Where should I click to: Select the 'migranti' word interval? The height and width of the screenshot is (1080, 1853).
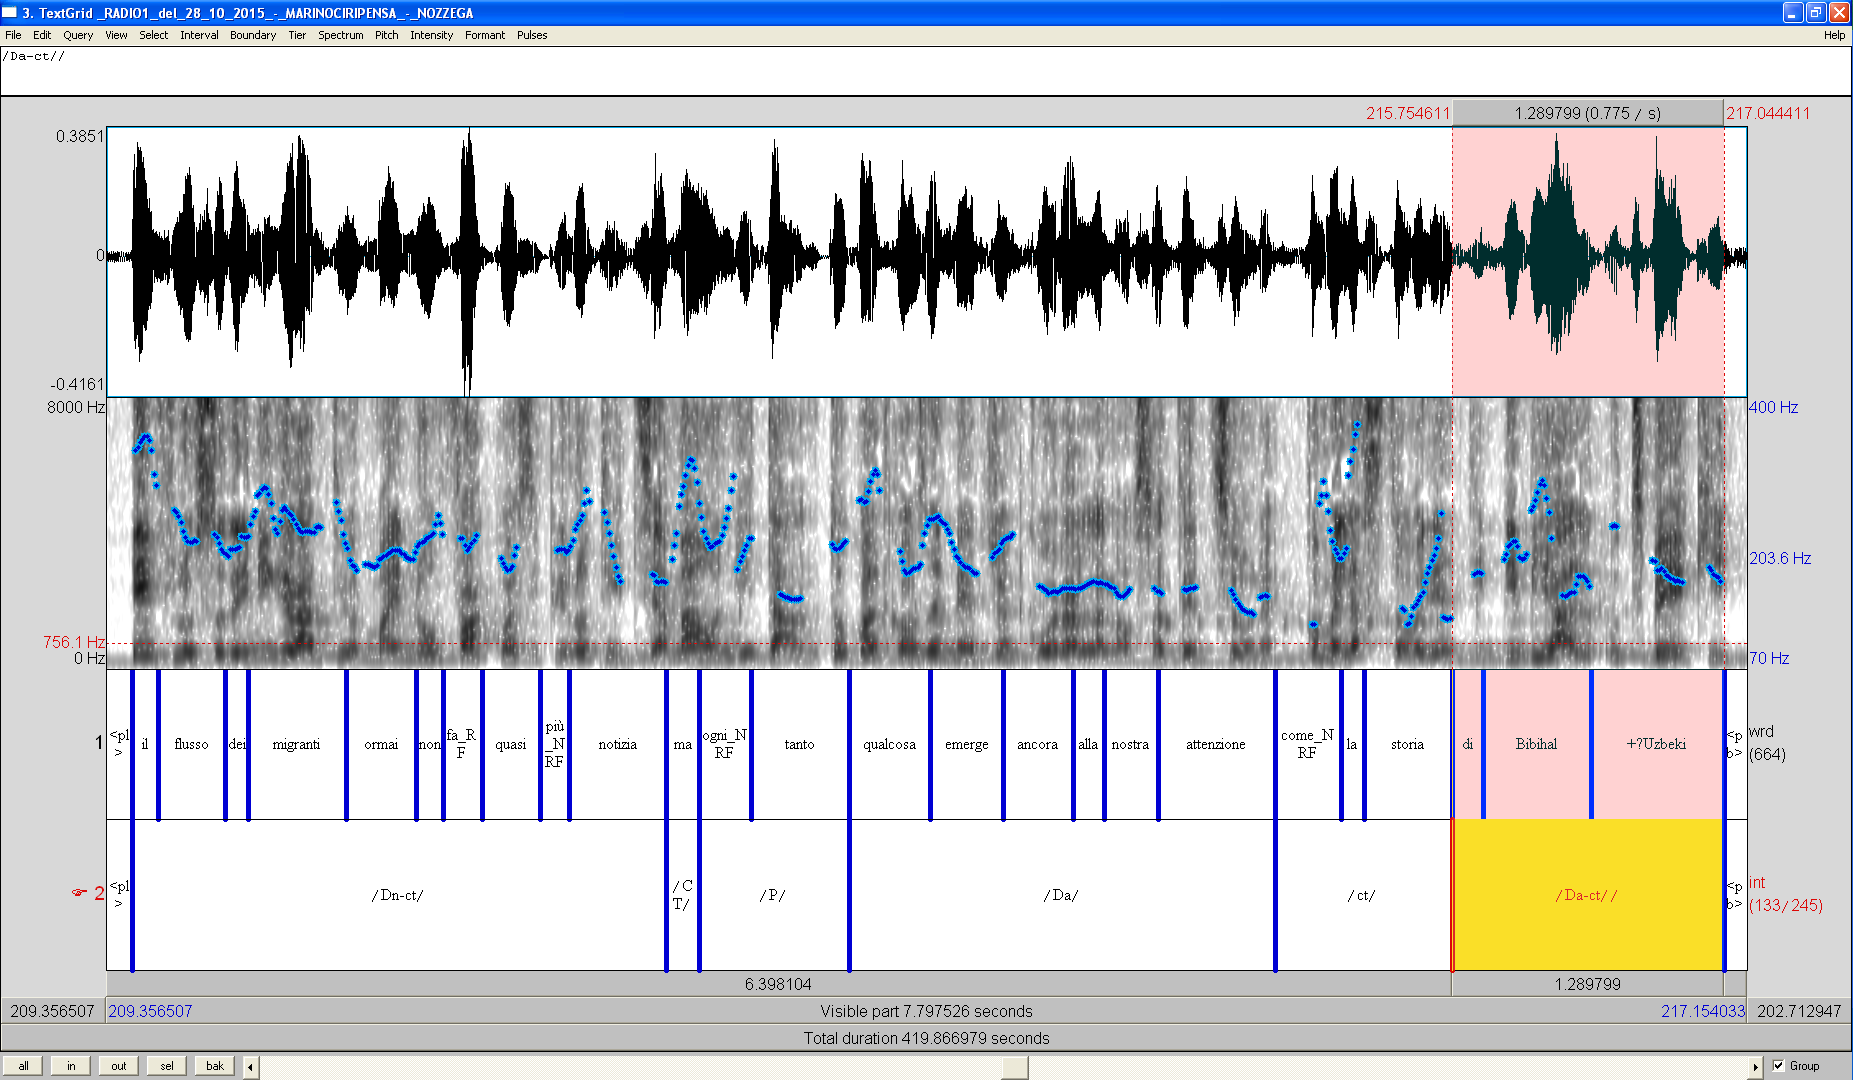click(x=296, y=744)
